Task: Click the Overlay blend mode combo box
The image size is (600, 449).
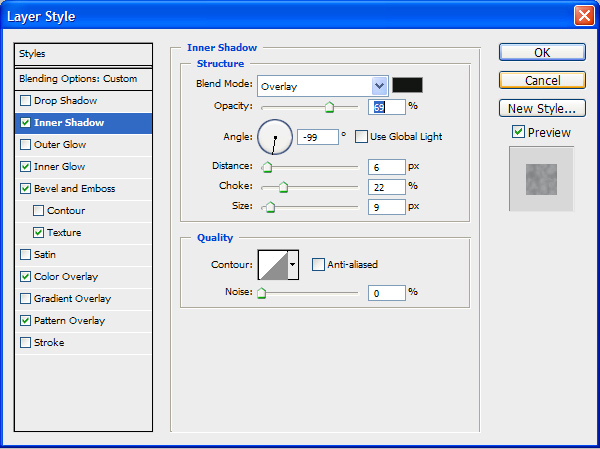Action: [323, 86]
